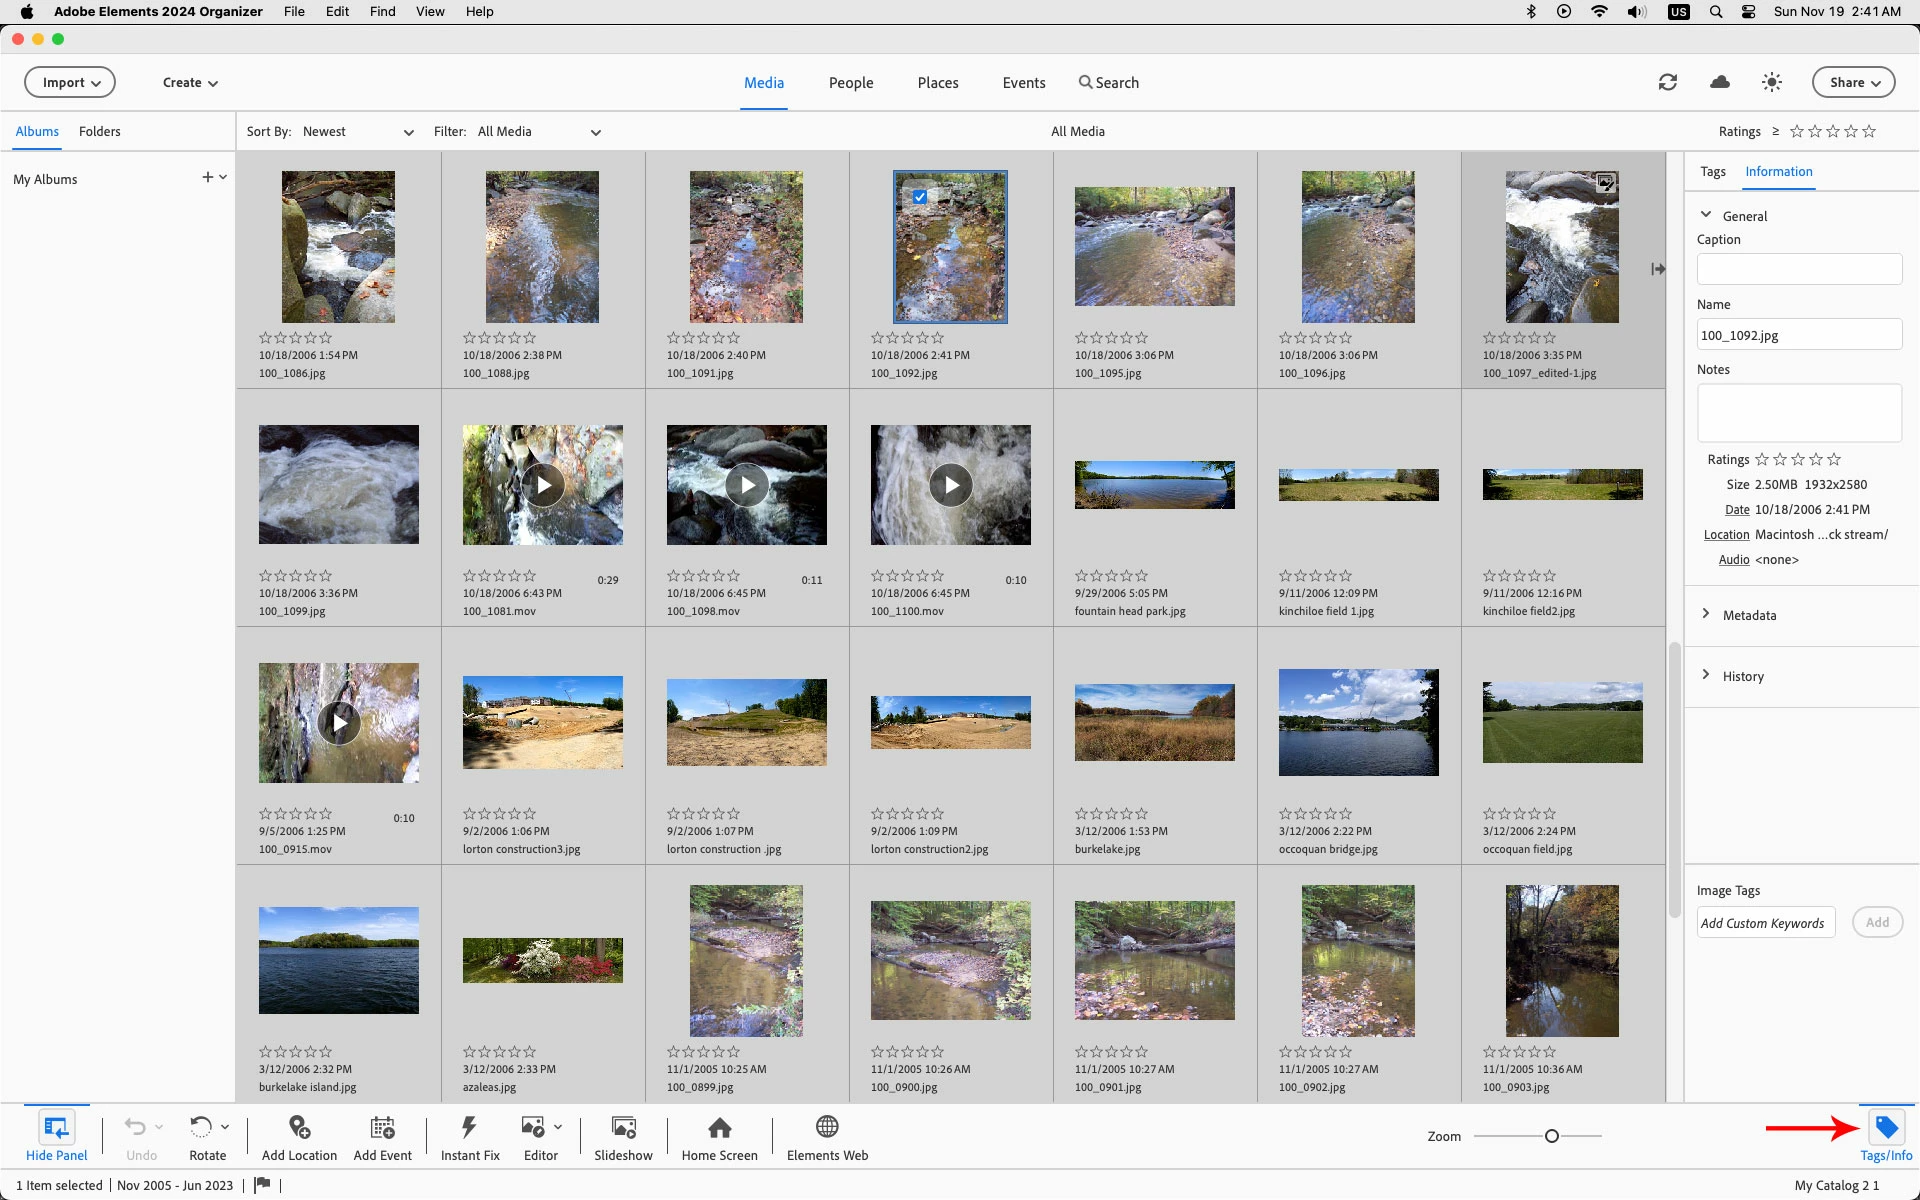
Task: Click the sync refresh icon
Action: pyautogui.click(x=1667, y=82)
